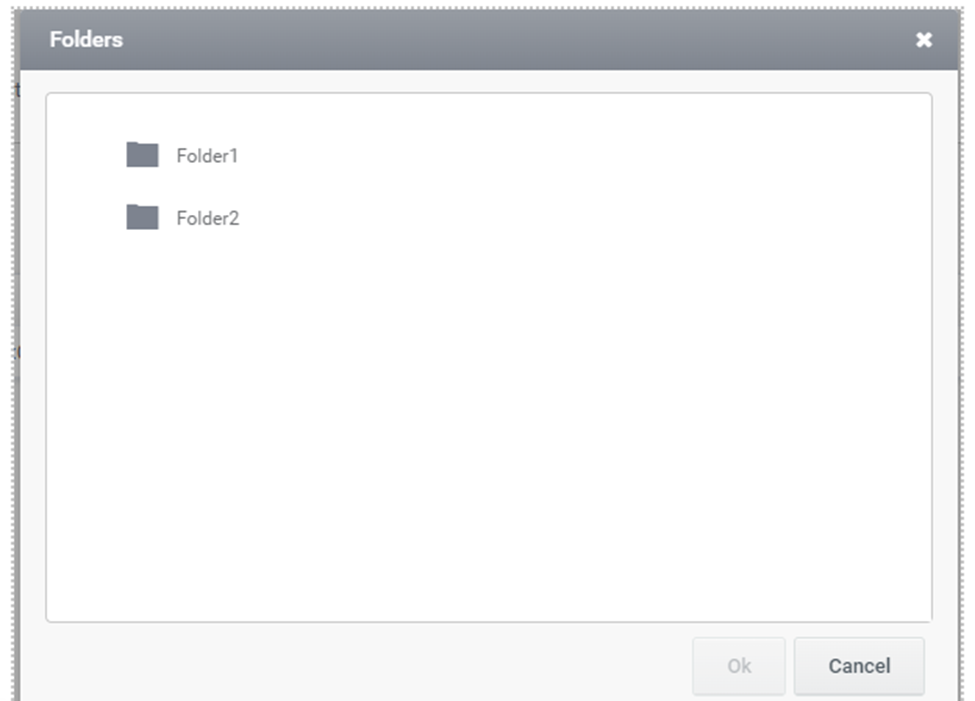Select the Folder2 text label
The width and height of the screenshot is (975, 701).
(208, 218)
